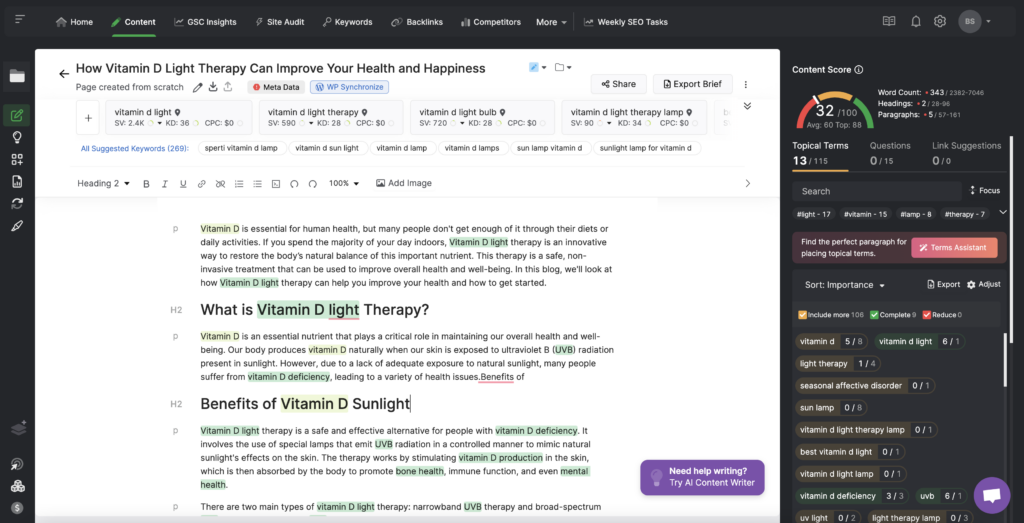
Task: Open the chat support bubble
Action: [991, 494]
